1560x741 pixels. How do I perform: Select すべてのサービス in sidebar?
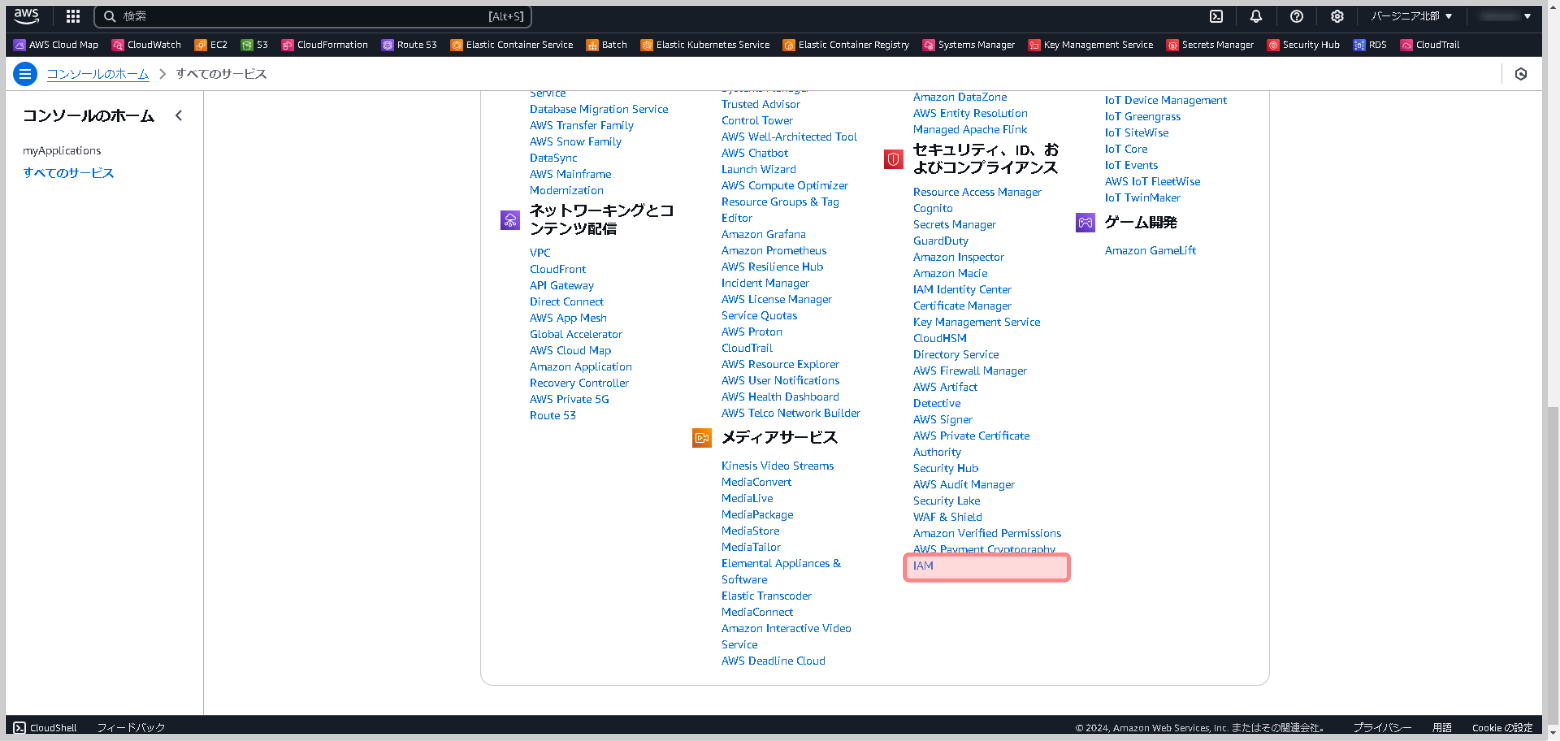click(69, 173)
